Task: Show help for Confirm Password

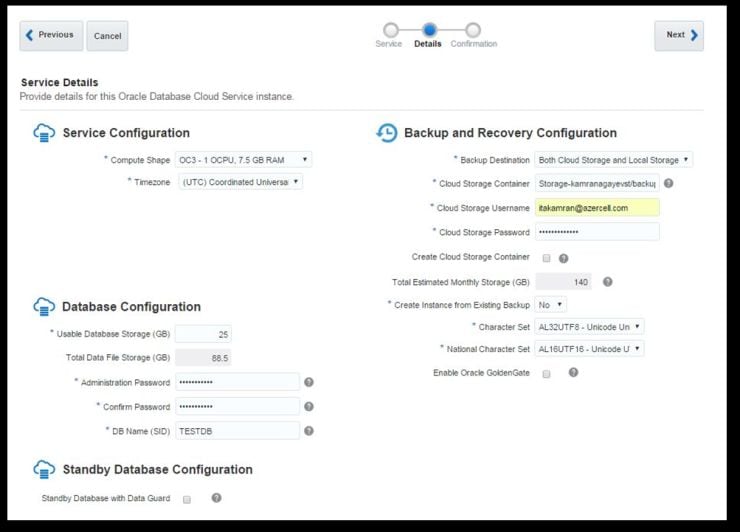Action: point(309,406)
